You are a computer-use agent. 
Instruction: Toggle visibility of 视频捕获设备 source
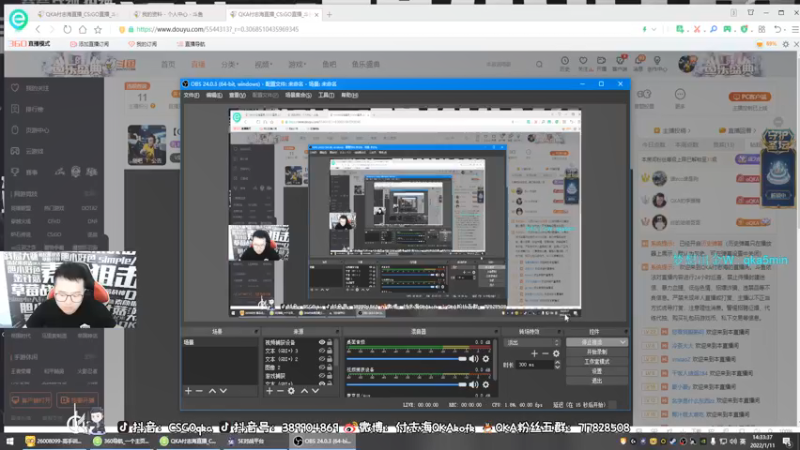[x=321, y=342]
